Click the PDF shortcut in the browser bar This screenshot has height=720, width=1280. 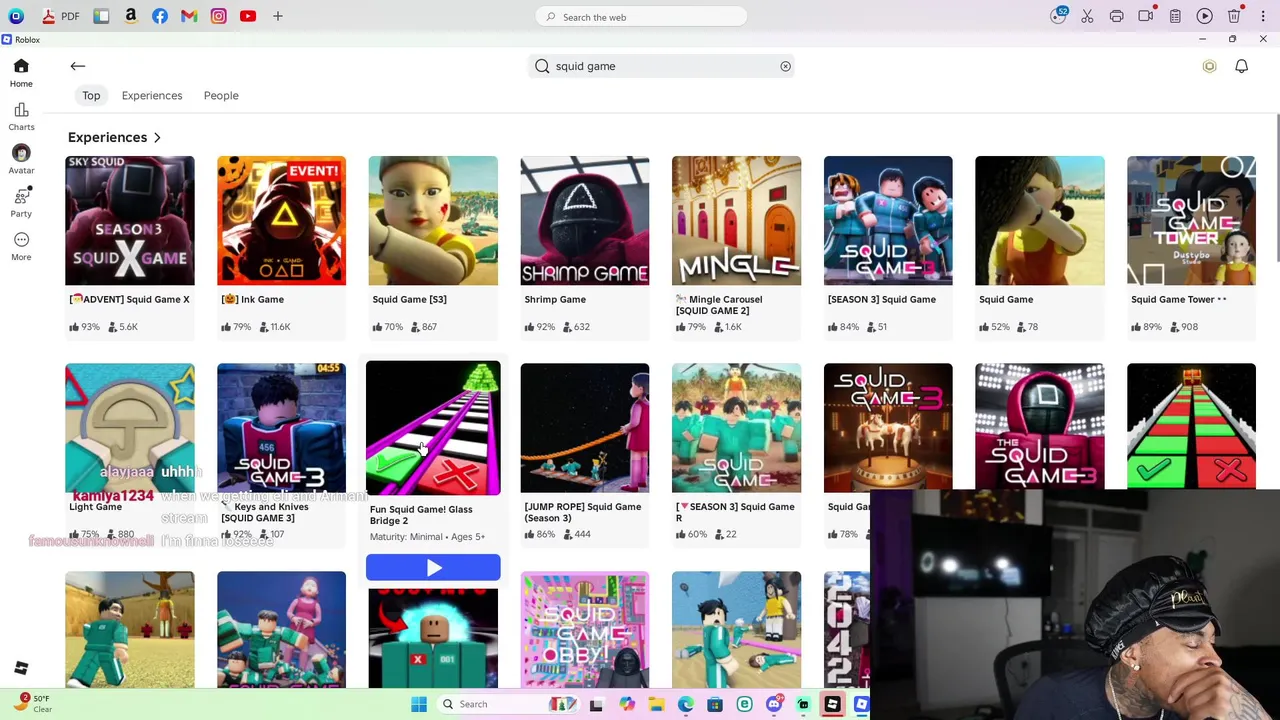(61, 16)
